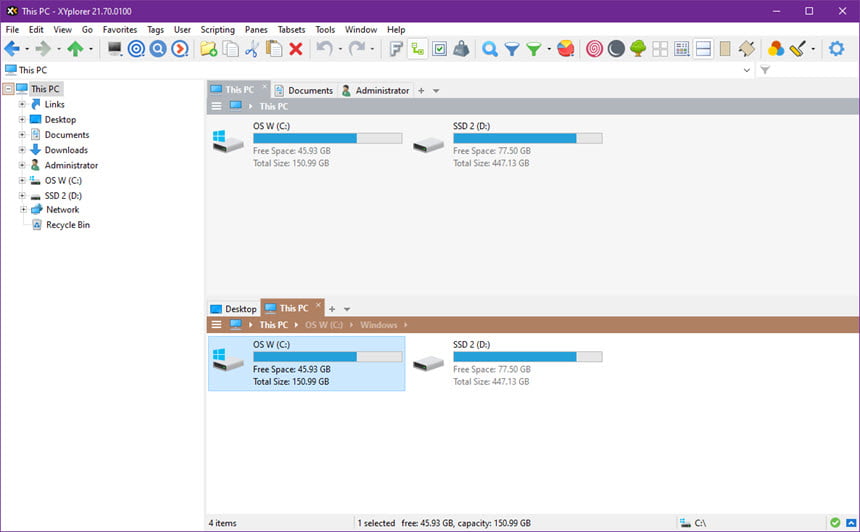Image resolution: width=860 pixels, height=532 pixels.
Task: Open the top pane tab list dropdown
Action: [436, 90]
